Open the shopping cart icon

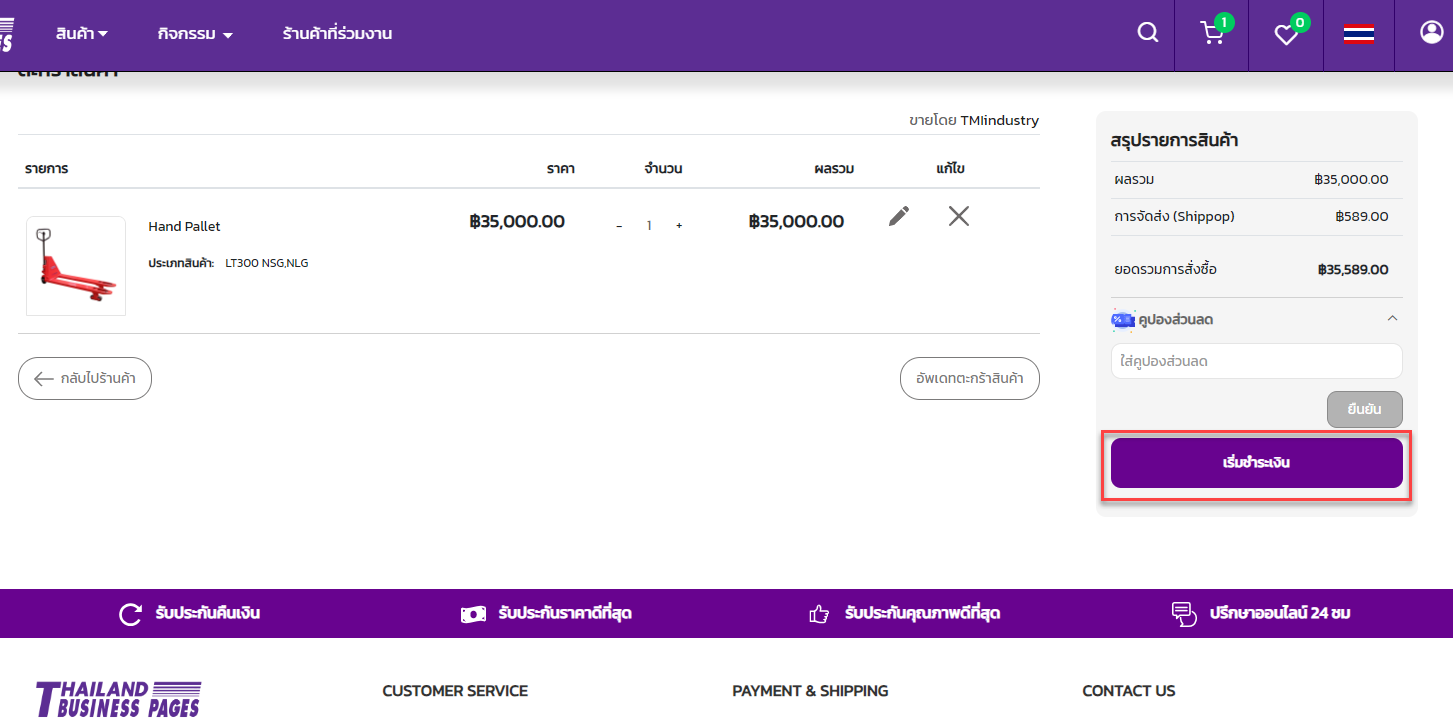tap(1212, 34)
